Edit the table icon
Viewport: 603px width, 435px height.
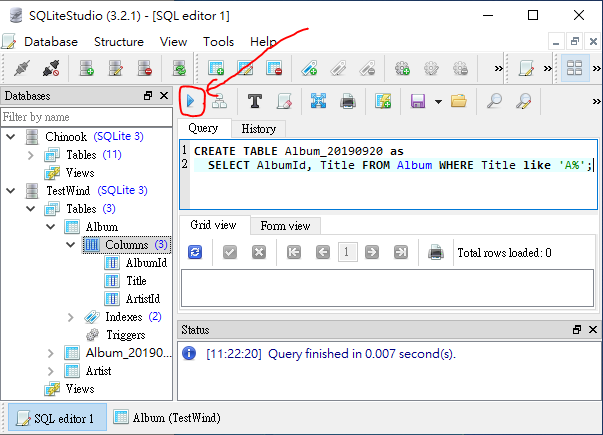[x=245, y=69]
